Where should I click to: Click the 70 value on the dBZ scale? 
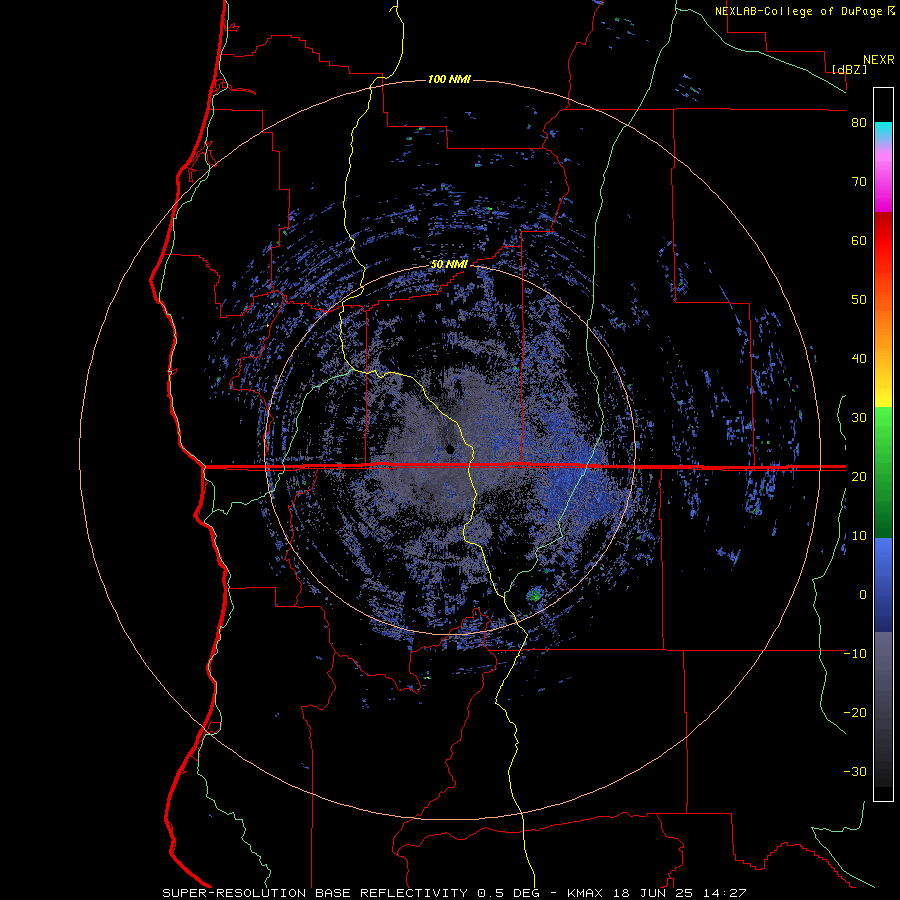tap(859, 182)
